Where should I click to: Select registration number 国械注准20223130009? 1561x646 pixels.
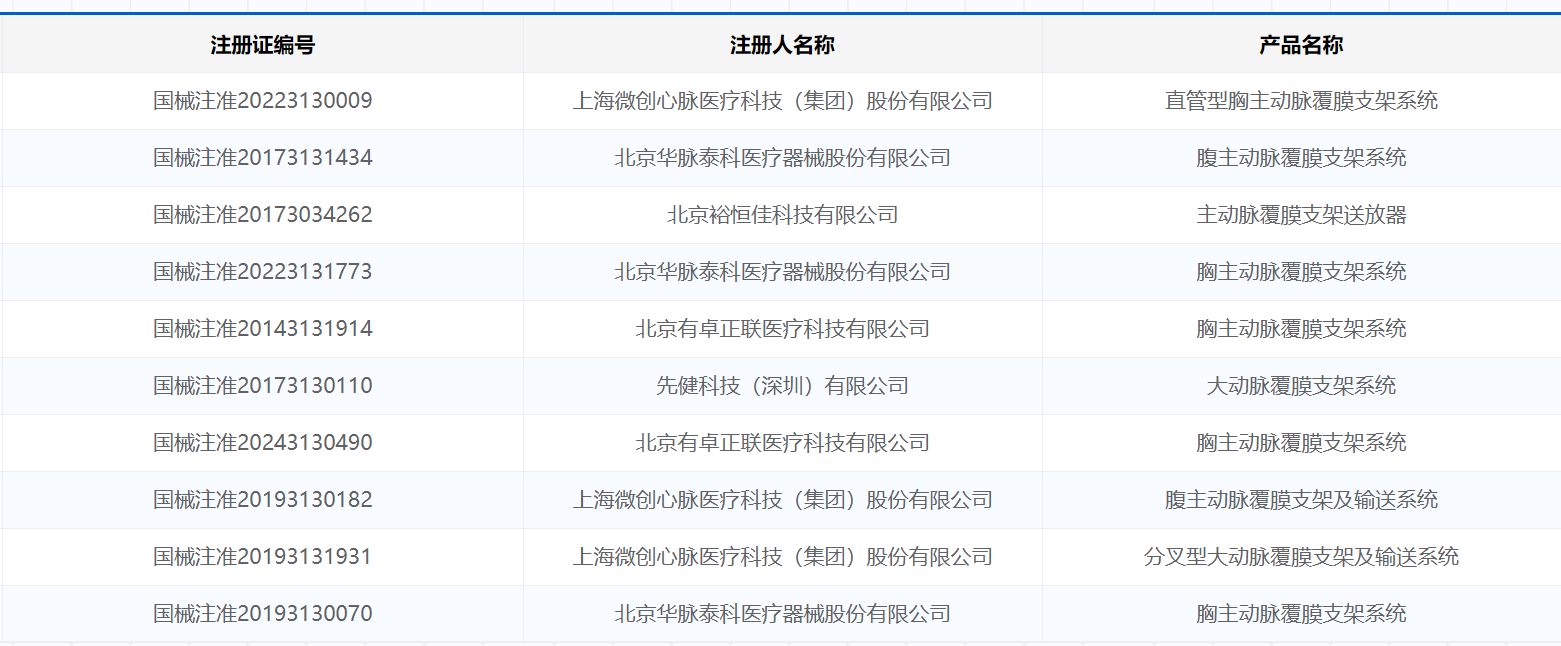tap(262, 101)
